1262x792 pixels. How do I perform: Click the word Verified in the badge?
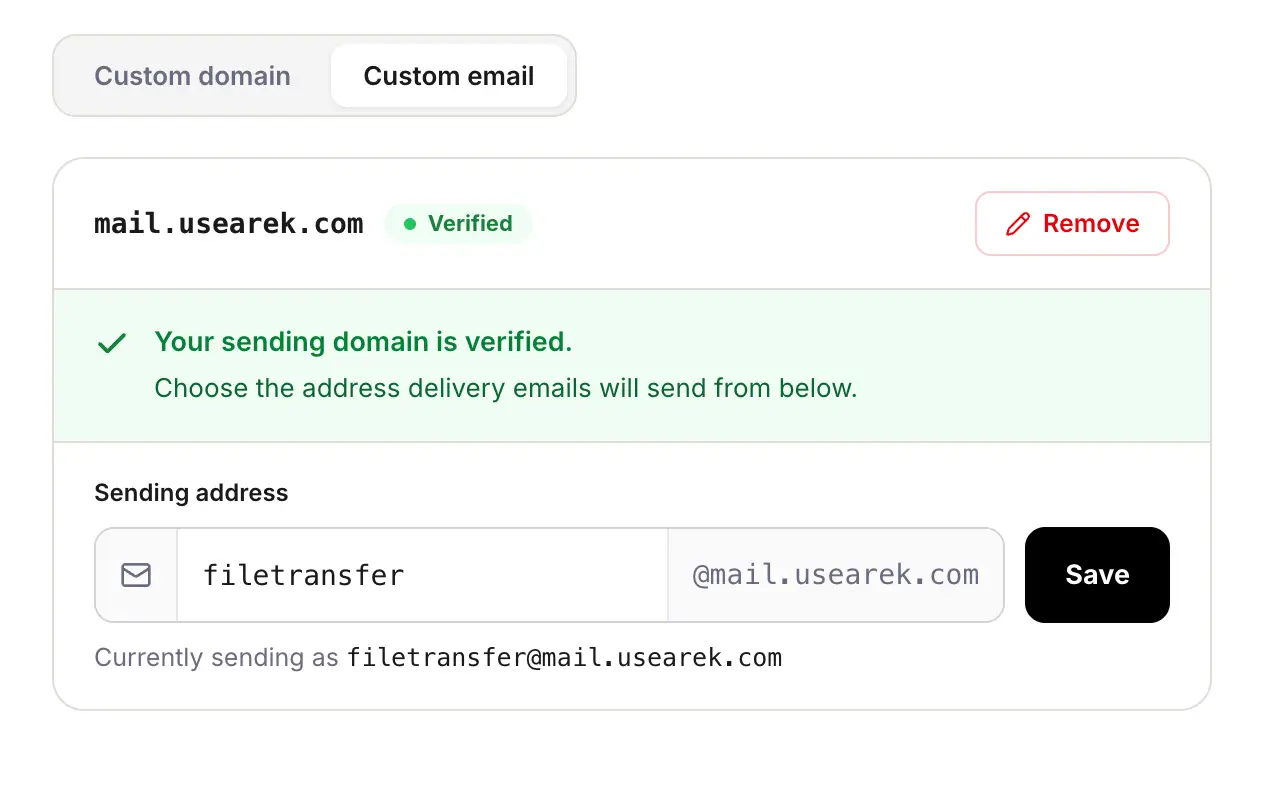470,224
